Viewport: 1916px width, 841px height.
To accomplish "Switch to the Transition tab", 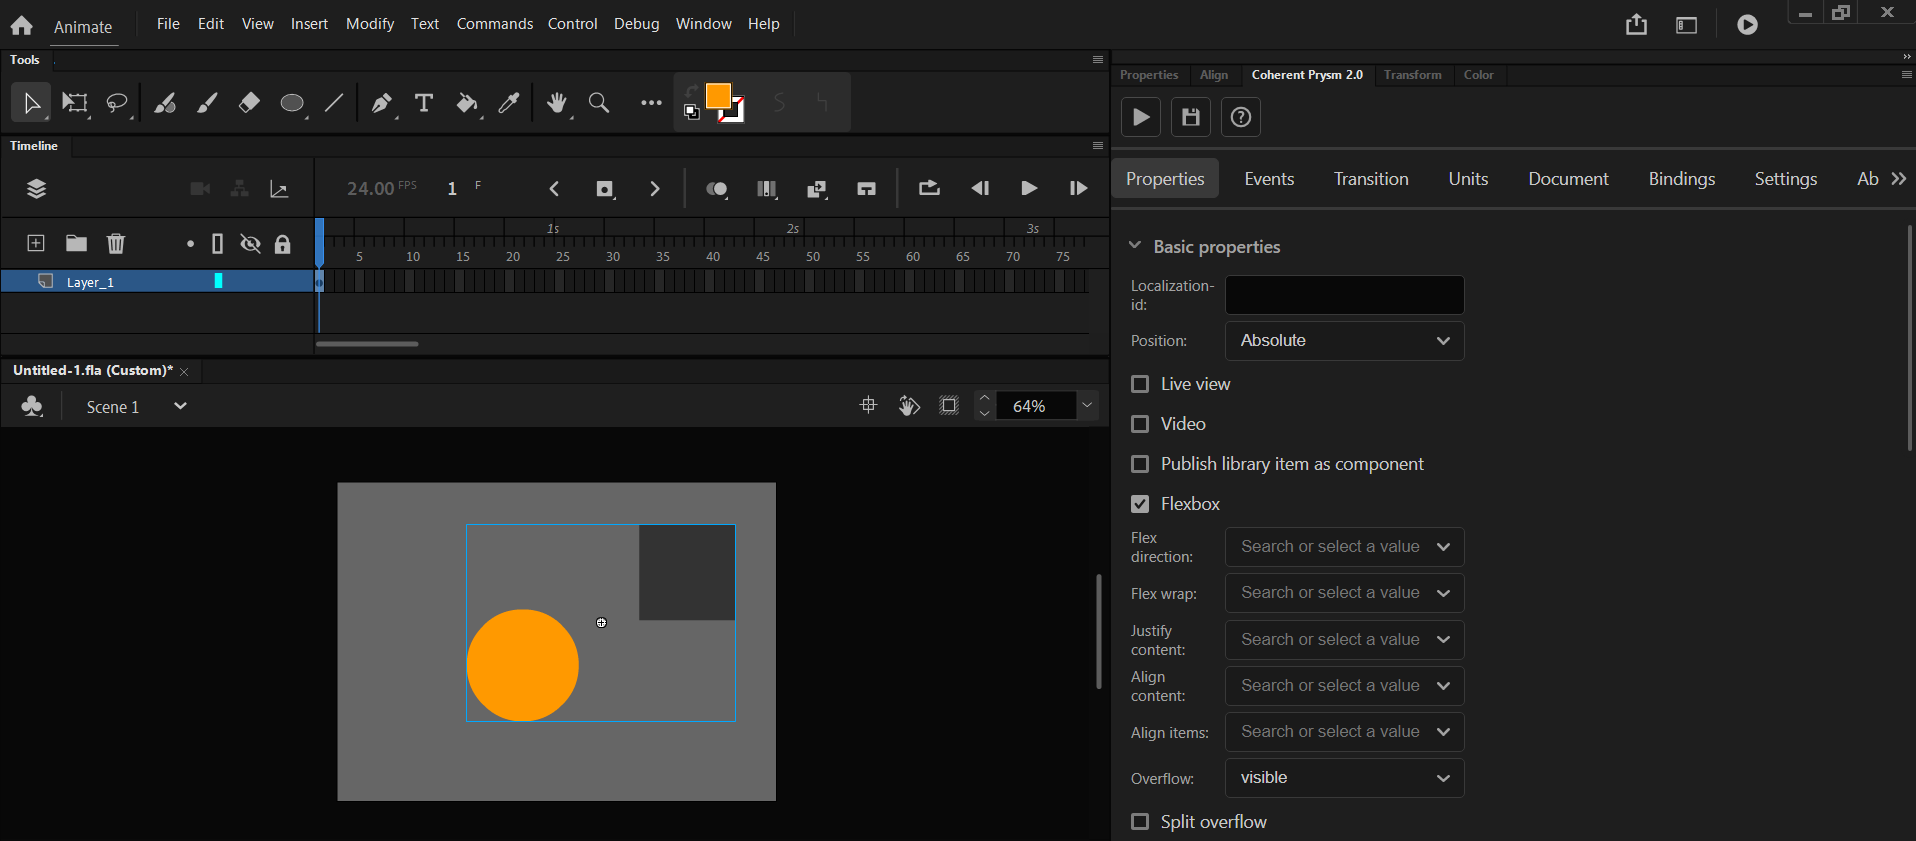I will coord(1371,179).
